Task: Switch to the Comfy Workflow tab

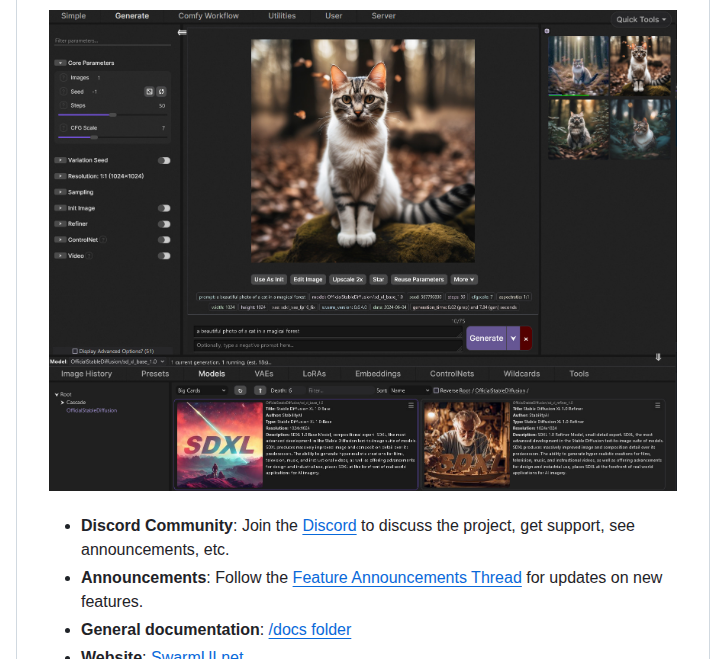Action: click(x=208, y=16)
